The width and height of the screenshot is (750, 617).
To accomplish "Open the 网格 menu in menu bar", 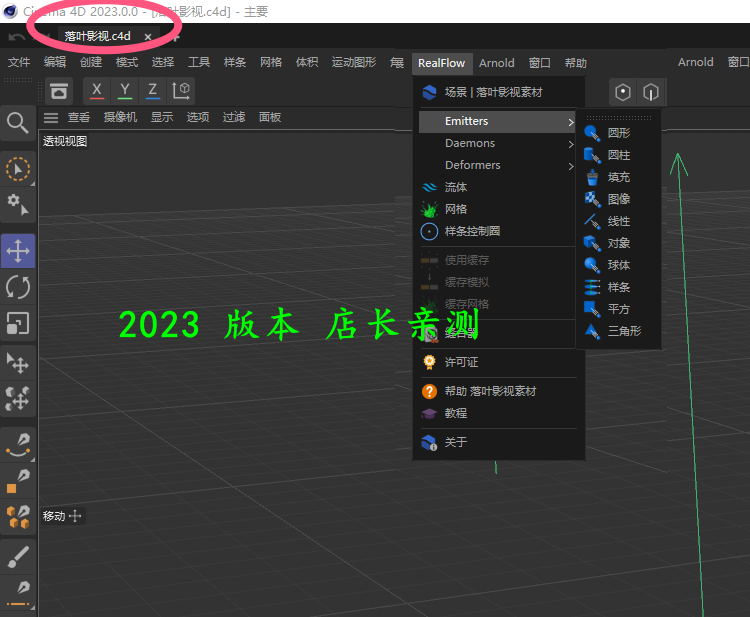I will pos(271,62).
